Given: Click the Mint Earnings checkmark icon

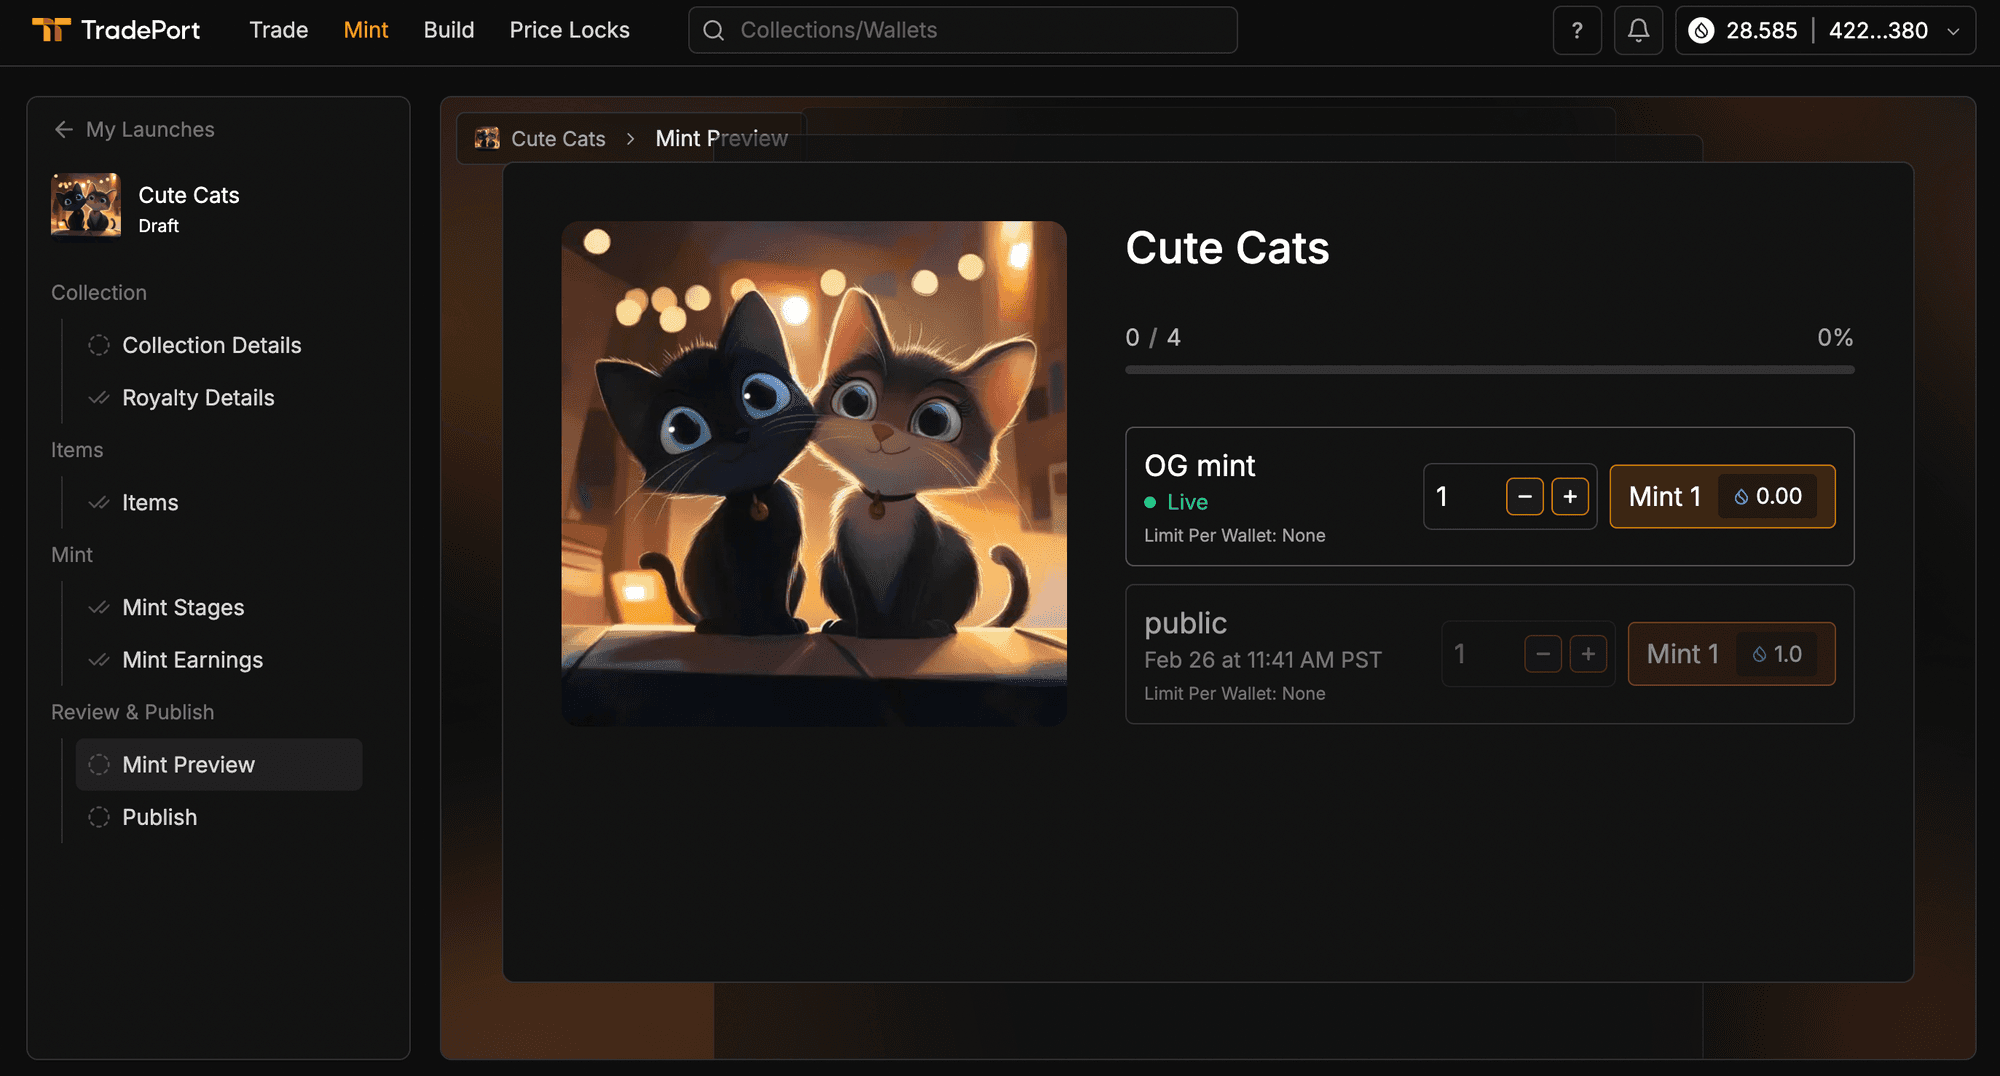Looking at the screenshot, I should pos(98,660).
